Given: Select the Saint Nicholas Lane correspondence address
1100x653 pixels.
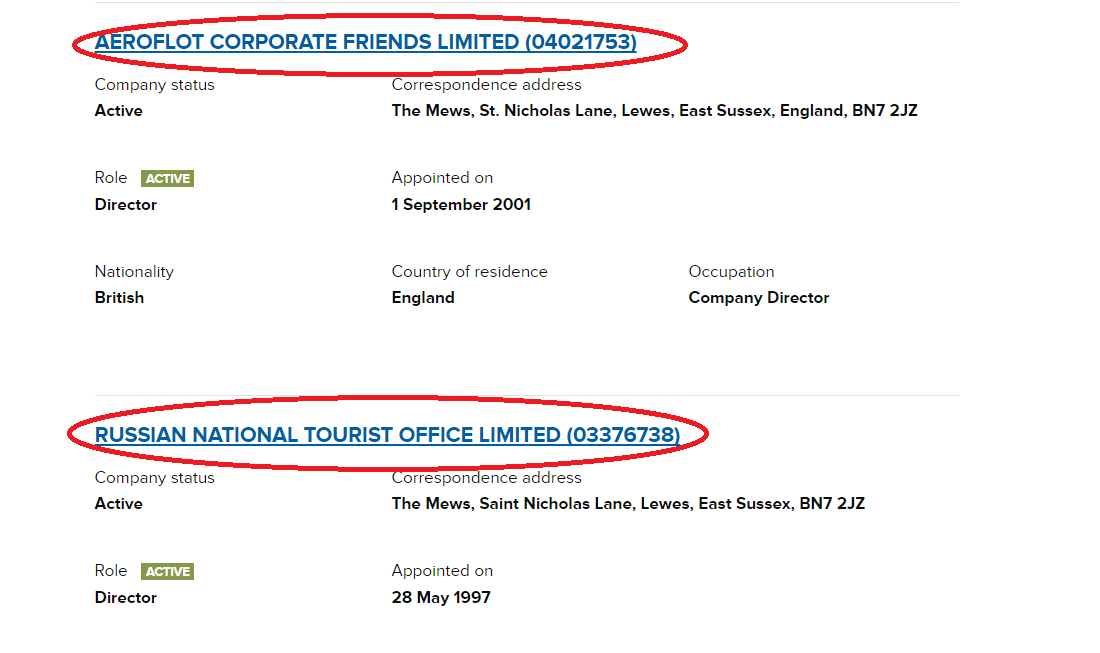Looking at the screenshot, I should [x=628, y=504].
